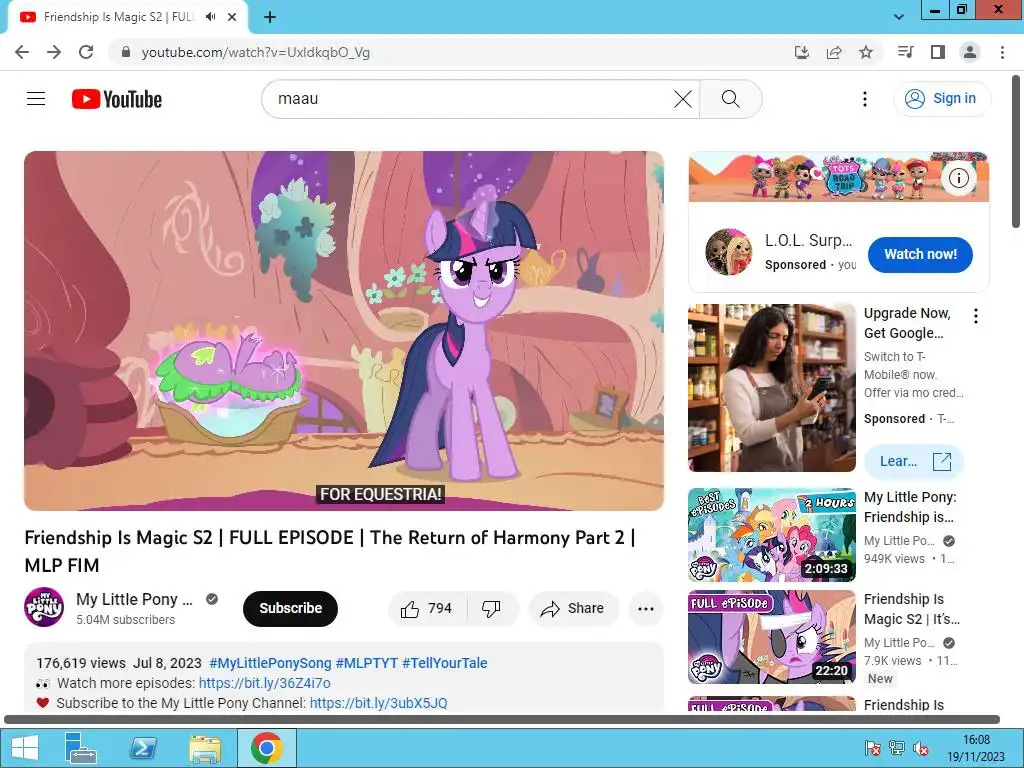This screenshot has width=1024, height=768.
Task: Click the ad info icon
Action: click(x=959, y=178)
